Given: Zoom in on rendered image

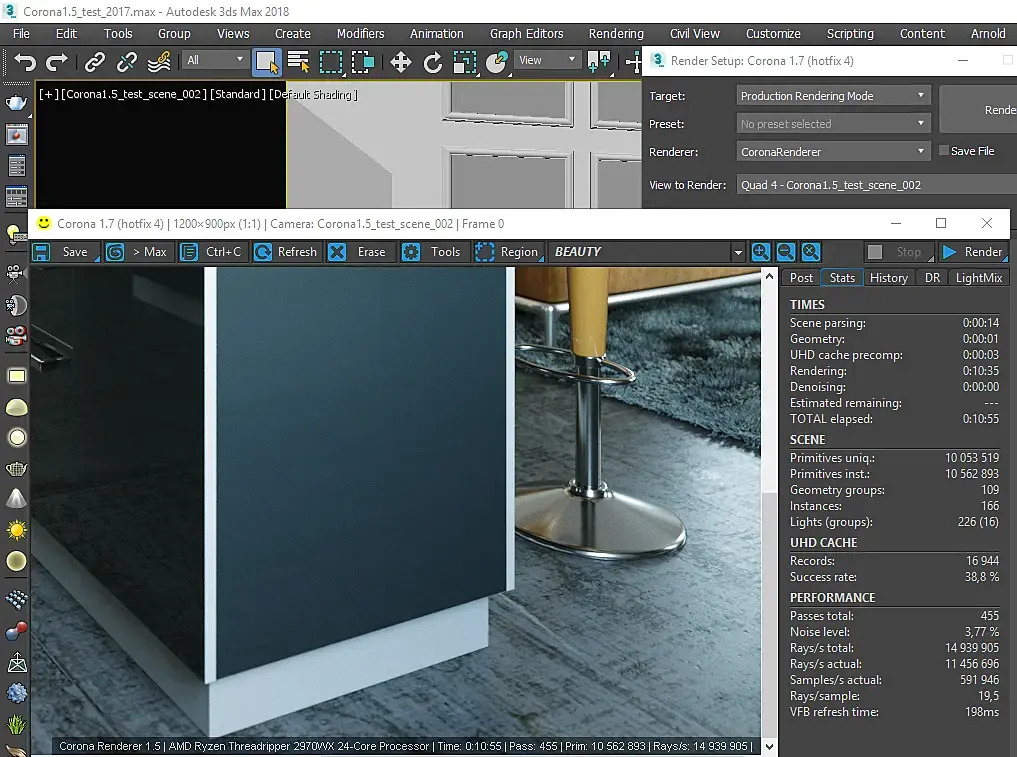Looking at the screenshot, I should [761, 252].
